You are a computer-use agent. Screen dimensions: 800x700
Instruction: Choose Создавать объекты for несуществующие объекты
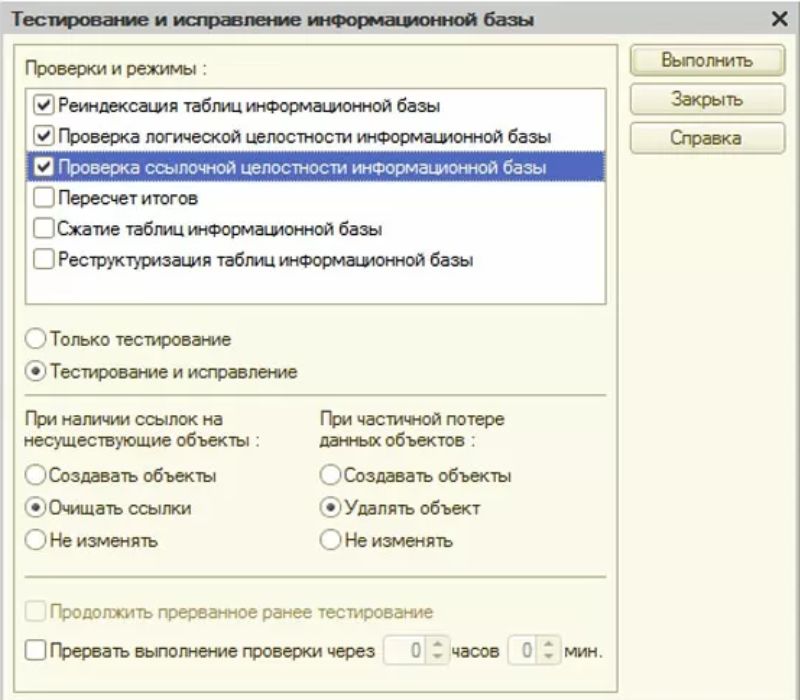click(x=36, y=476)
